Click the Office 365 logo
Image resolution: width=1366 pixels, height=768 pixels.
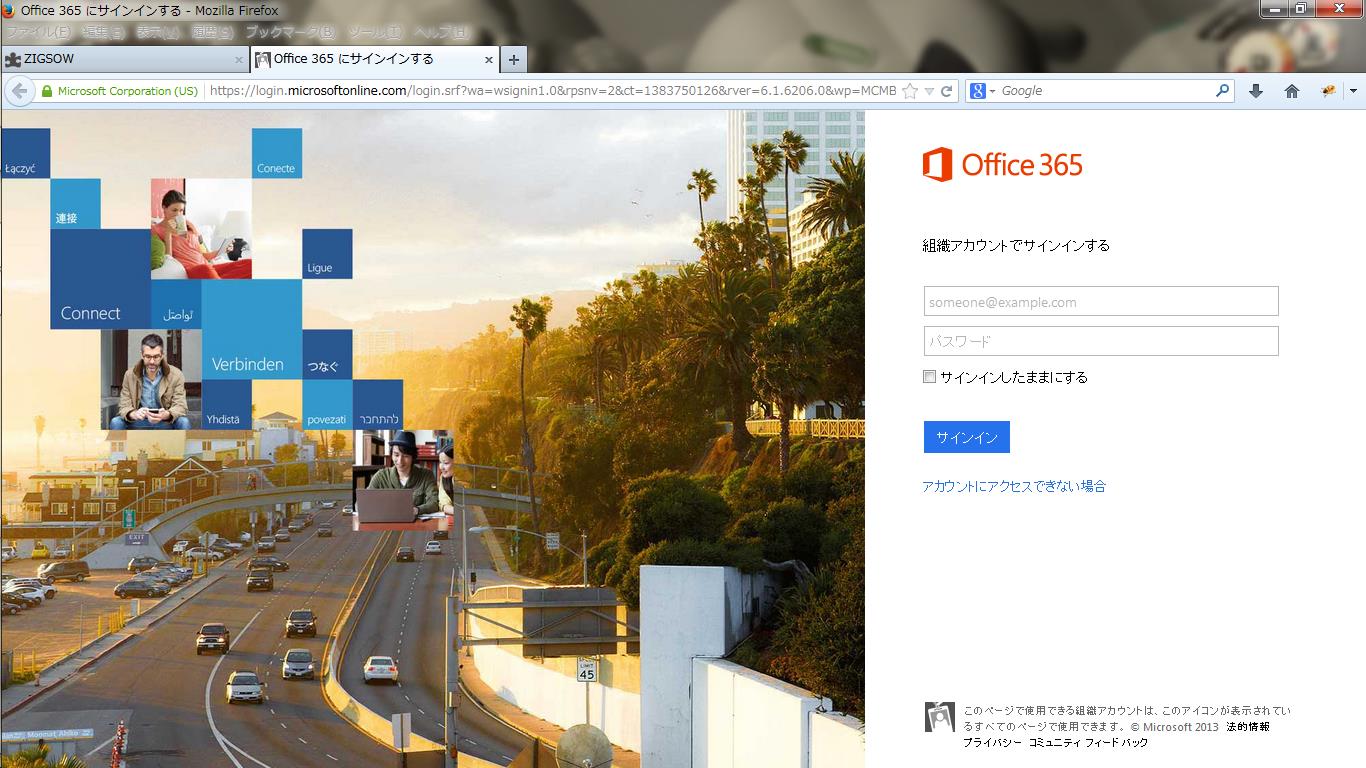[1002, 164]
